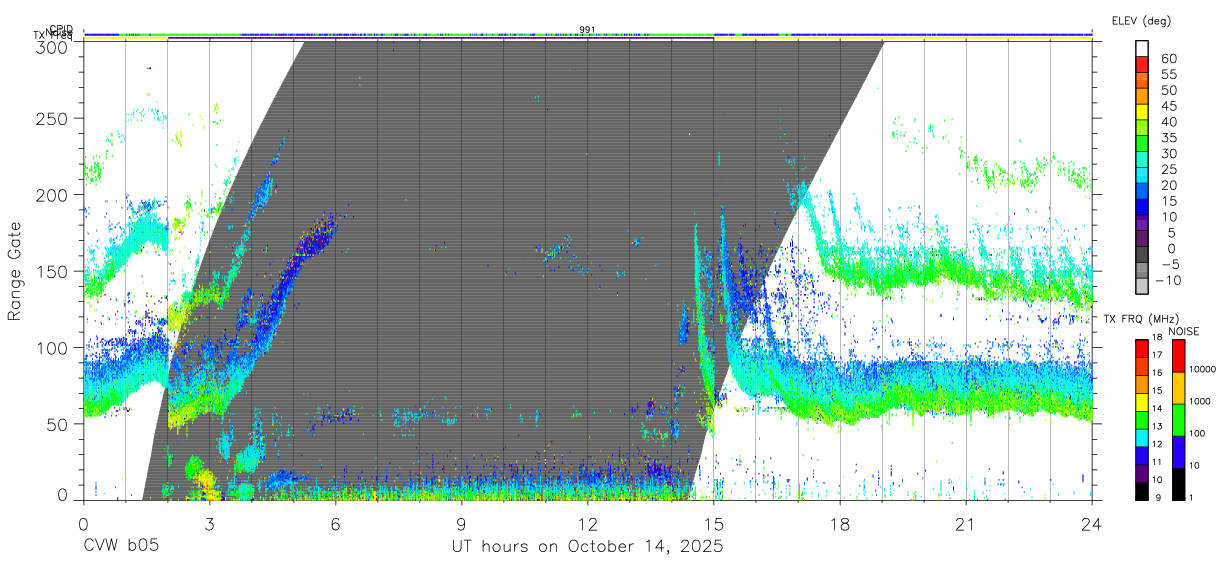Click the "NOISE" legend title above noise bar

(x=1182, y=331)
